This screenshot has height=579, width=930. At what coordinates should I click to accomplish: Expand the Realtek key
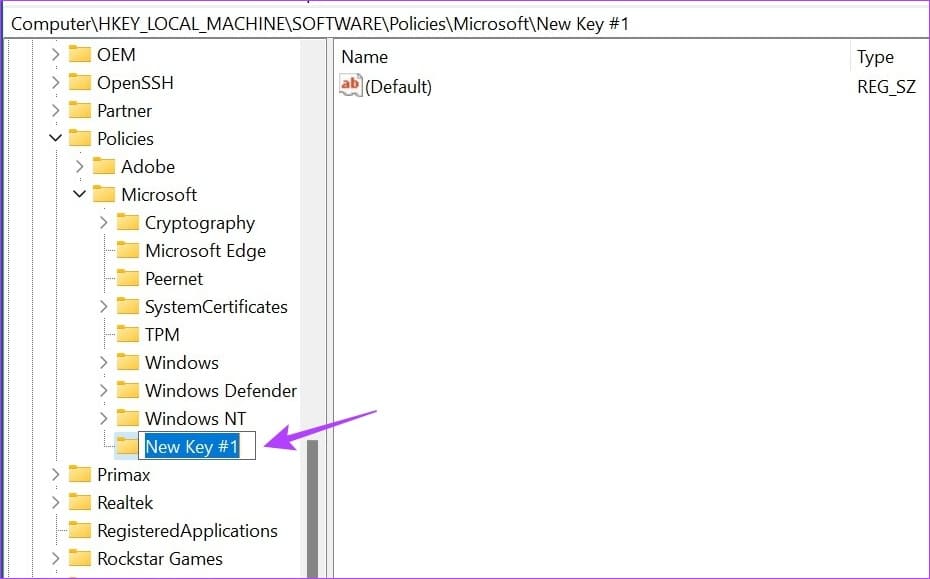pos(55,502)
